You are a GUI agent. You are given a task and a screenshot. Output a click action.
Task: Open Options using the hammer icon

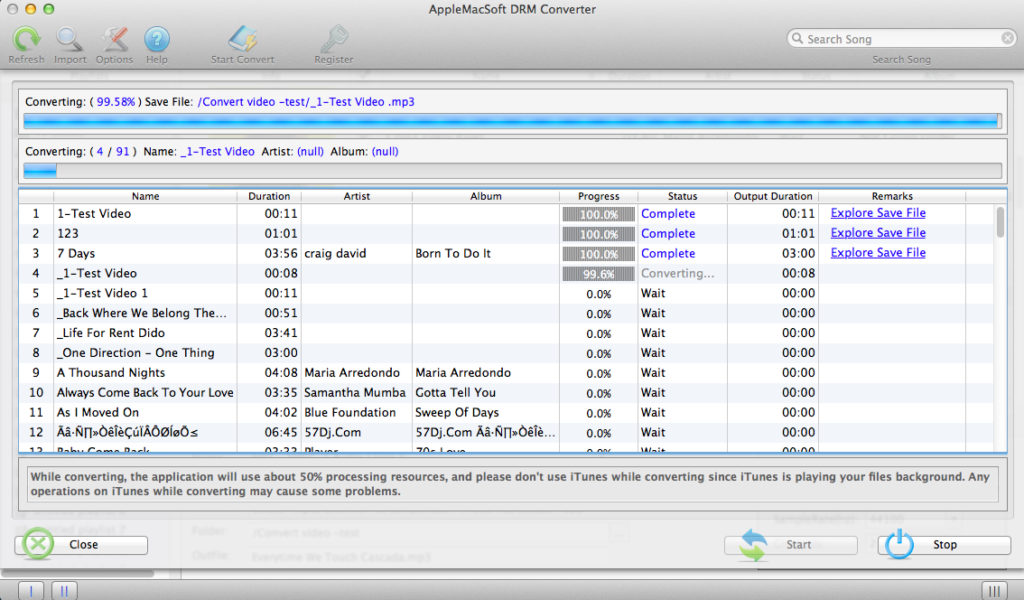click(x=113, y=38)
